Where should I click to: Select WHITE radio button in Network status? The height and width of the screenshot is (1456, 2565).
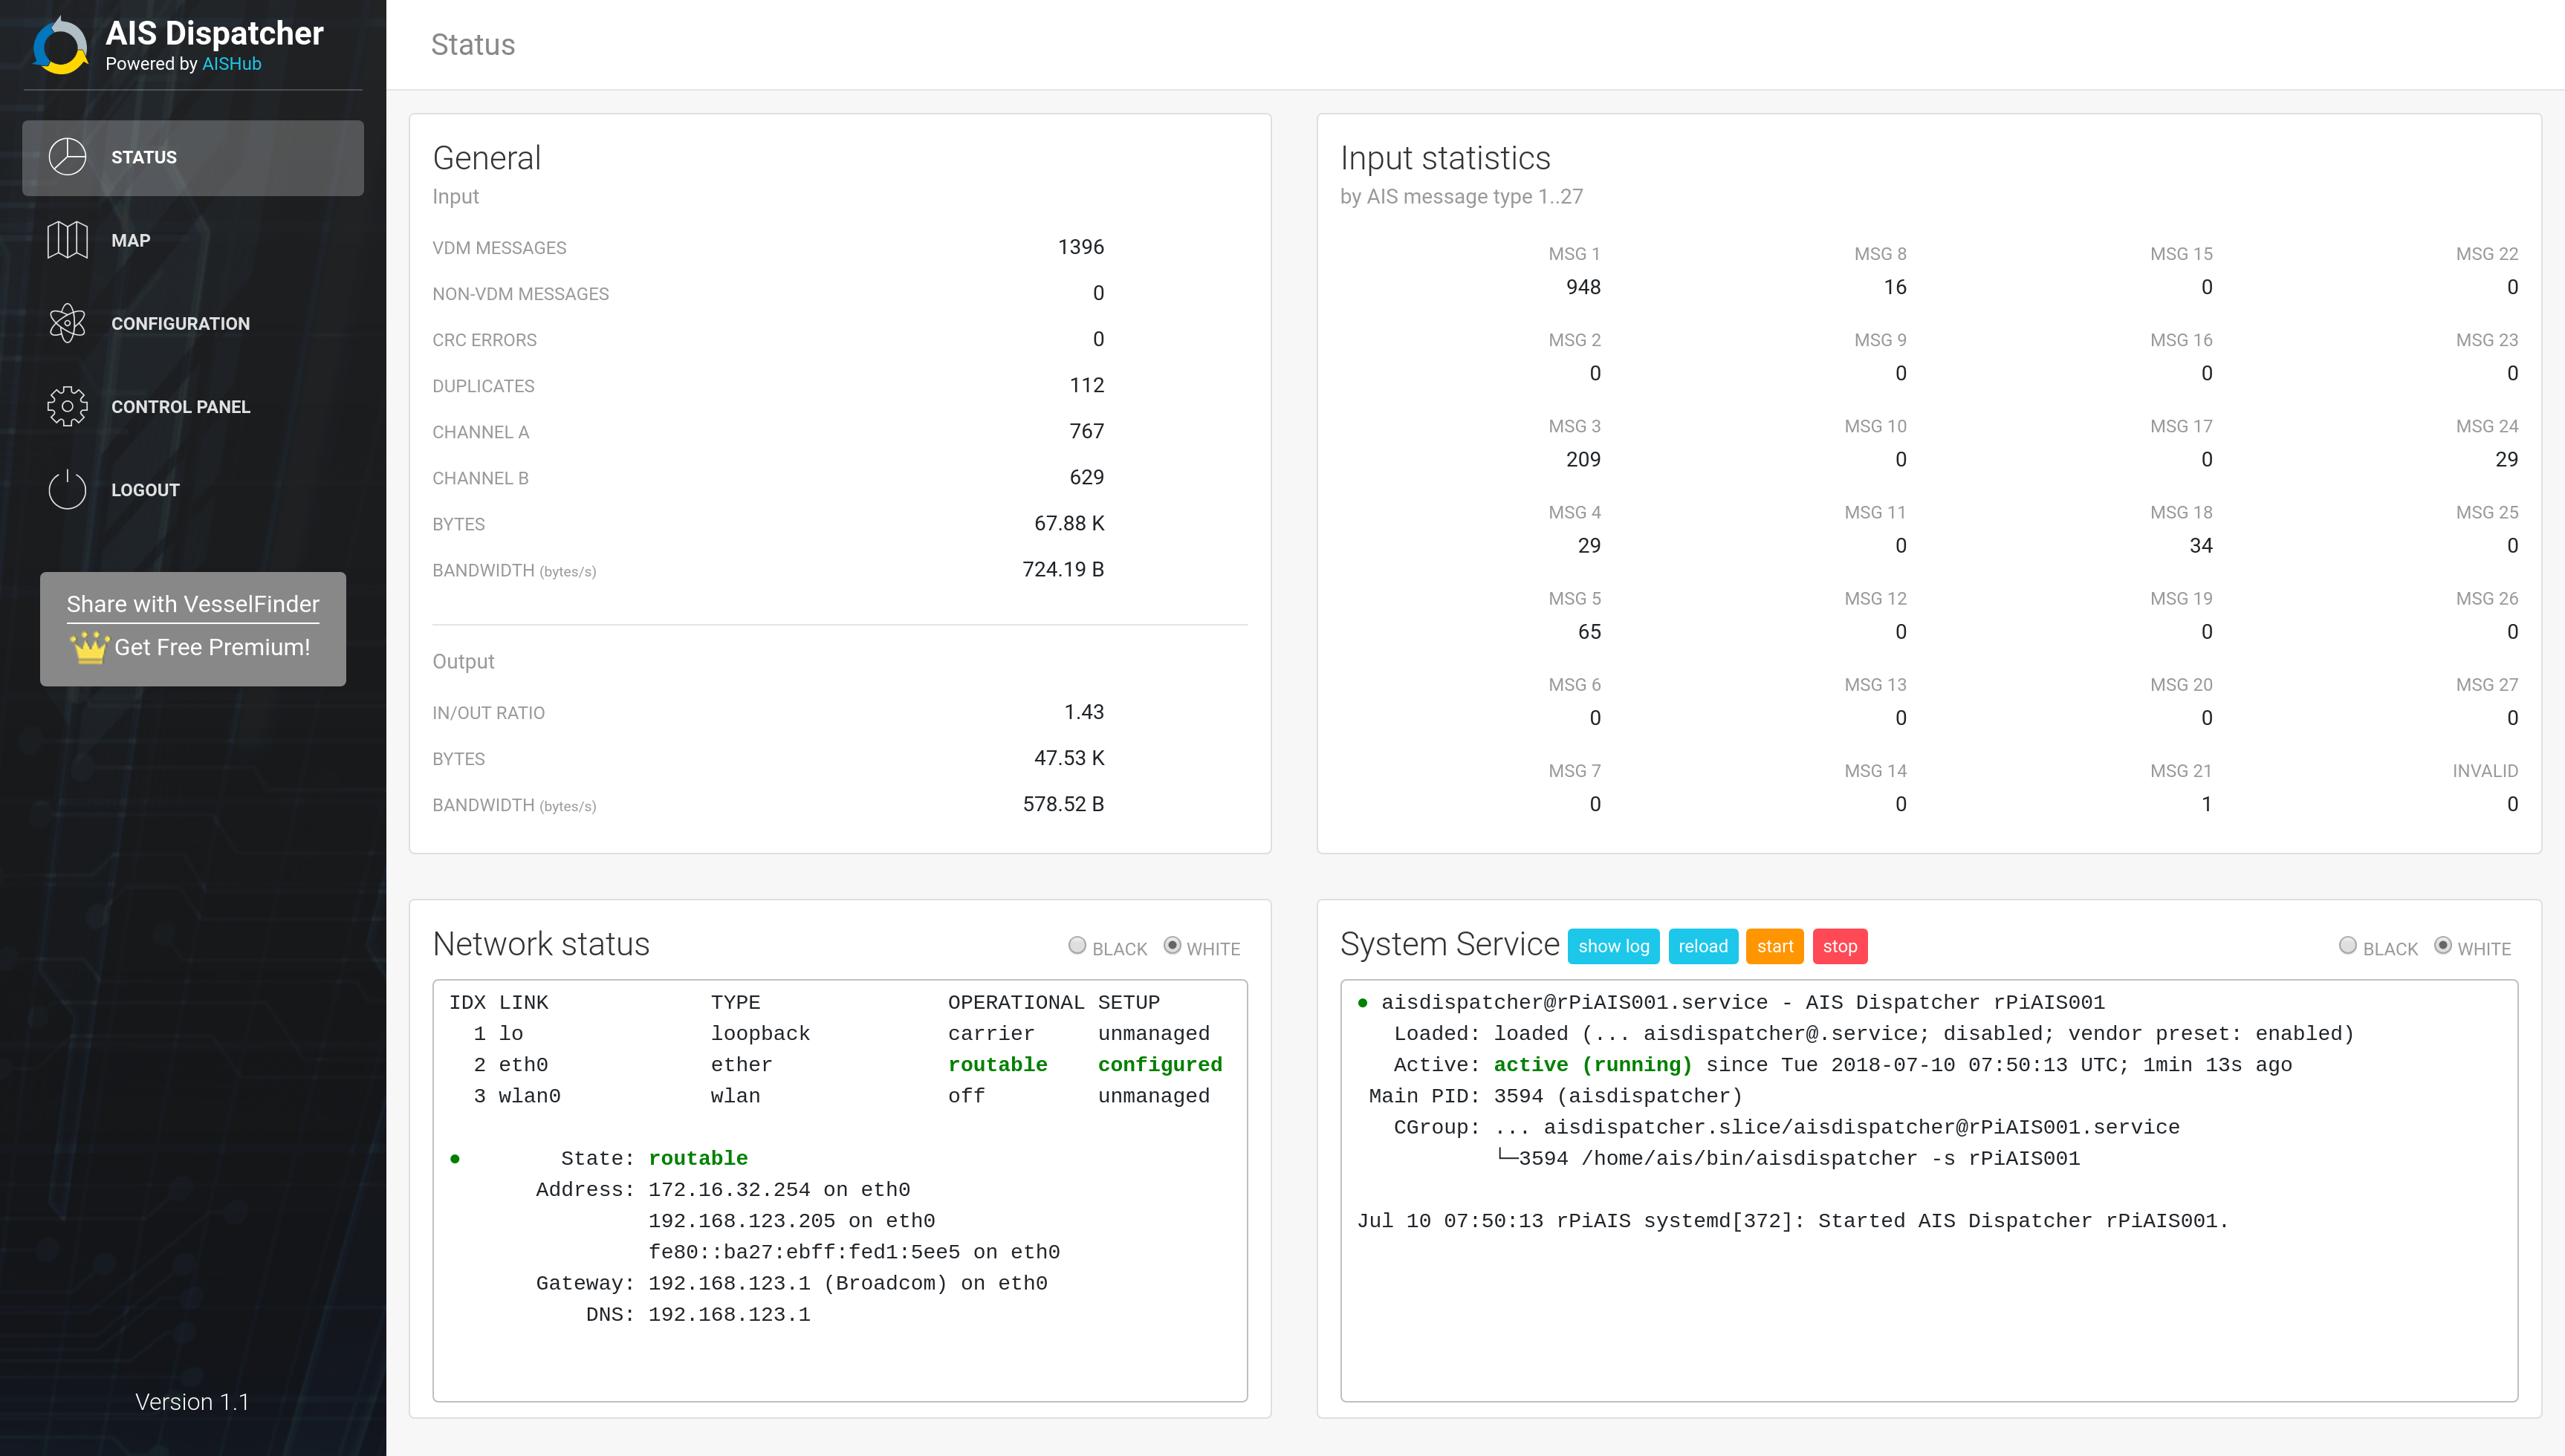1172,947
